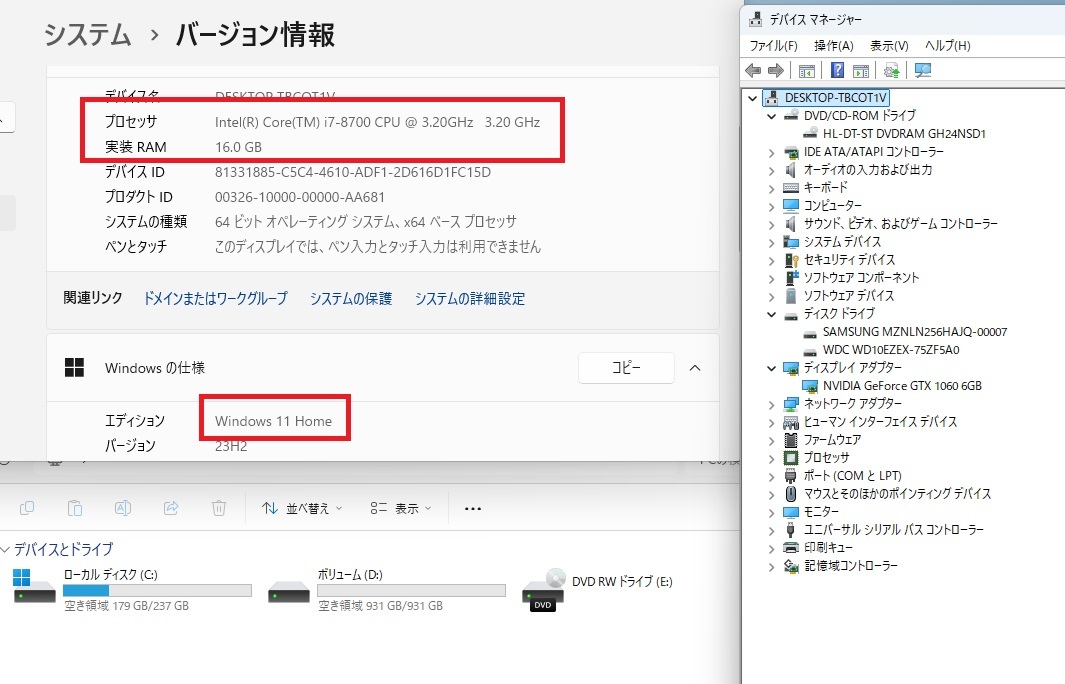This screenshot has height=684, width=1065.
Task: Click the 16.0 GB RAM value
Action: [238, 147]
